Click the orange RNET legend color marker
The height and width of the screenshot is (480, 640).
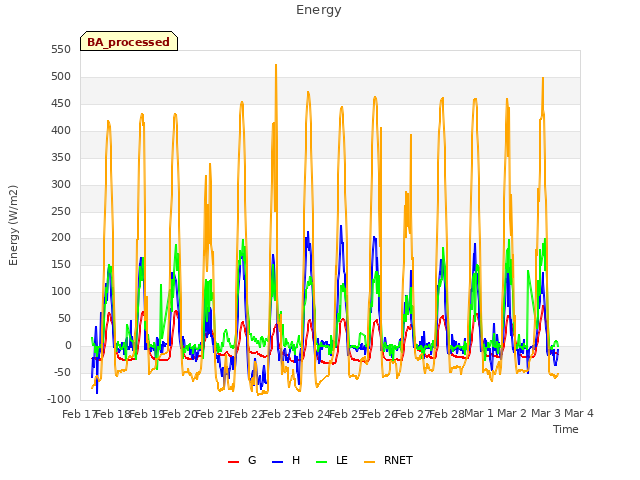[369, 462]
